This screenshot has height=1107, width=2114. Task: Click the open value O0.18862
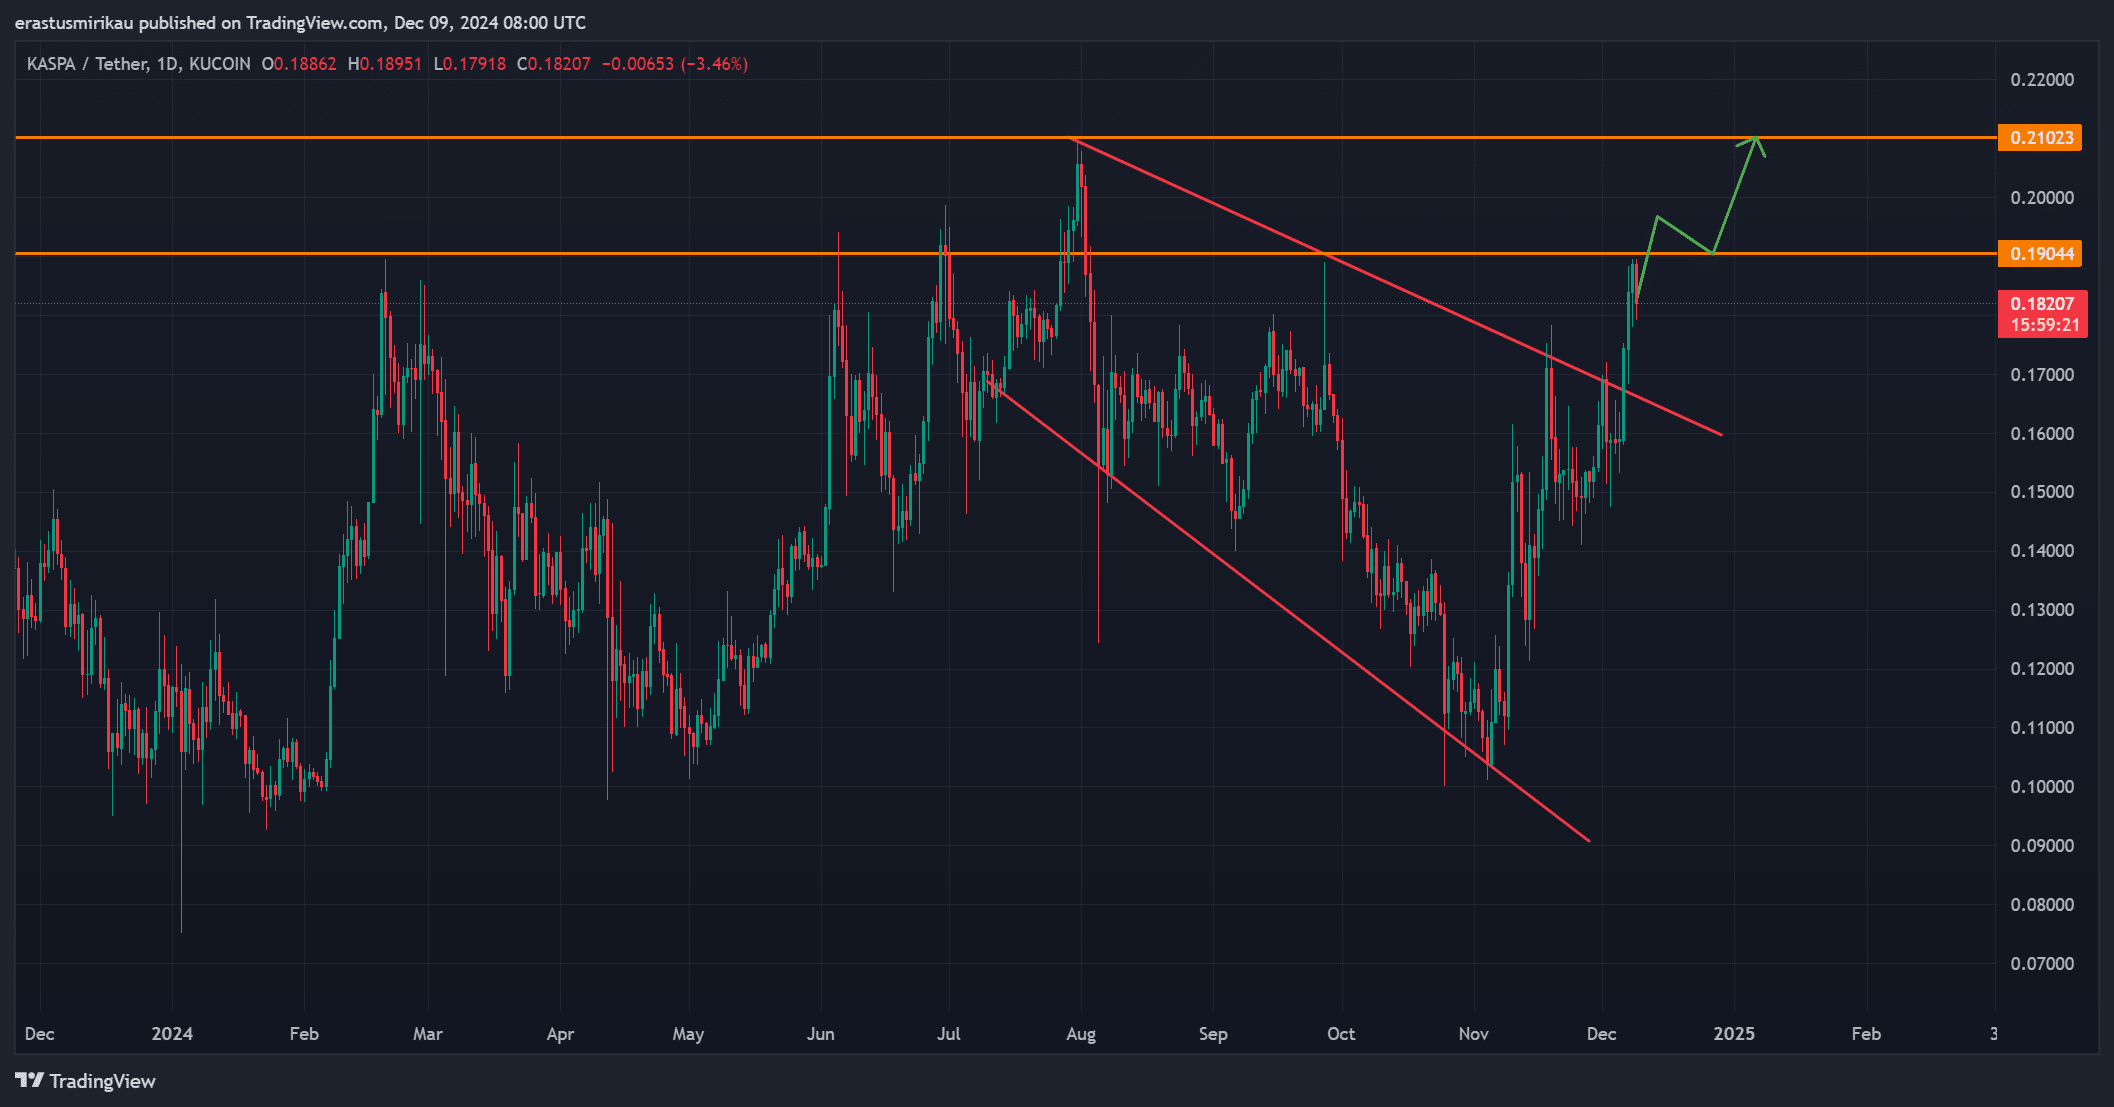tap(299, 64)
